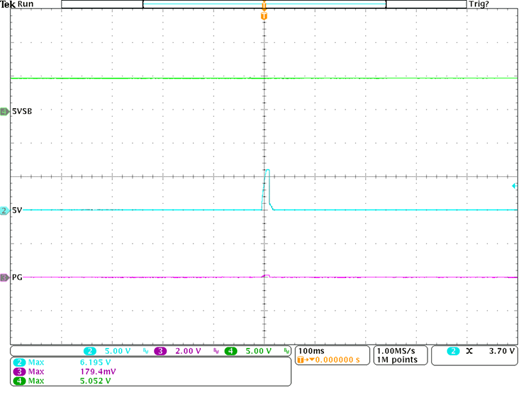The width and height of the screenshot is (519, 396).
Task: Select the channel 3 PG ground marker
Action: (5, 277)
